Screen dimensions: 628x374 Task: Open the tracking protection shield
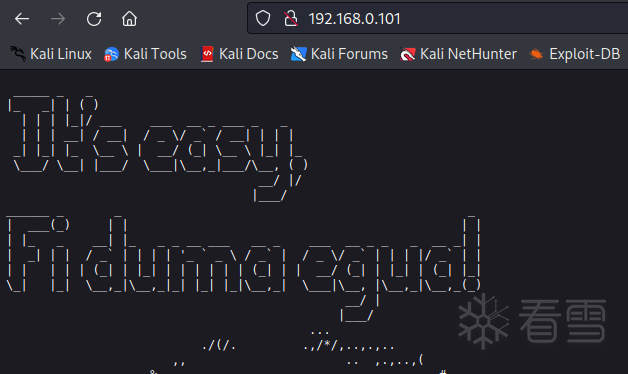click(x=263, y=18)
